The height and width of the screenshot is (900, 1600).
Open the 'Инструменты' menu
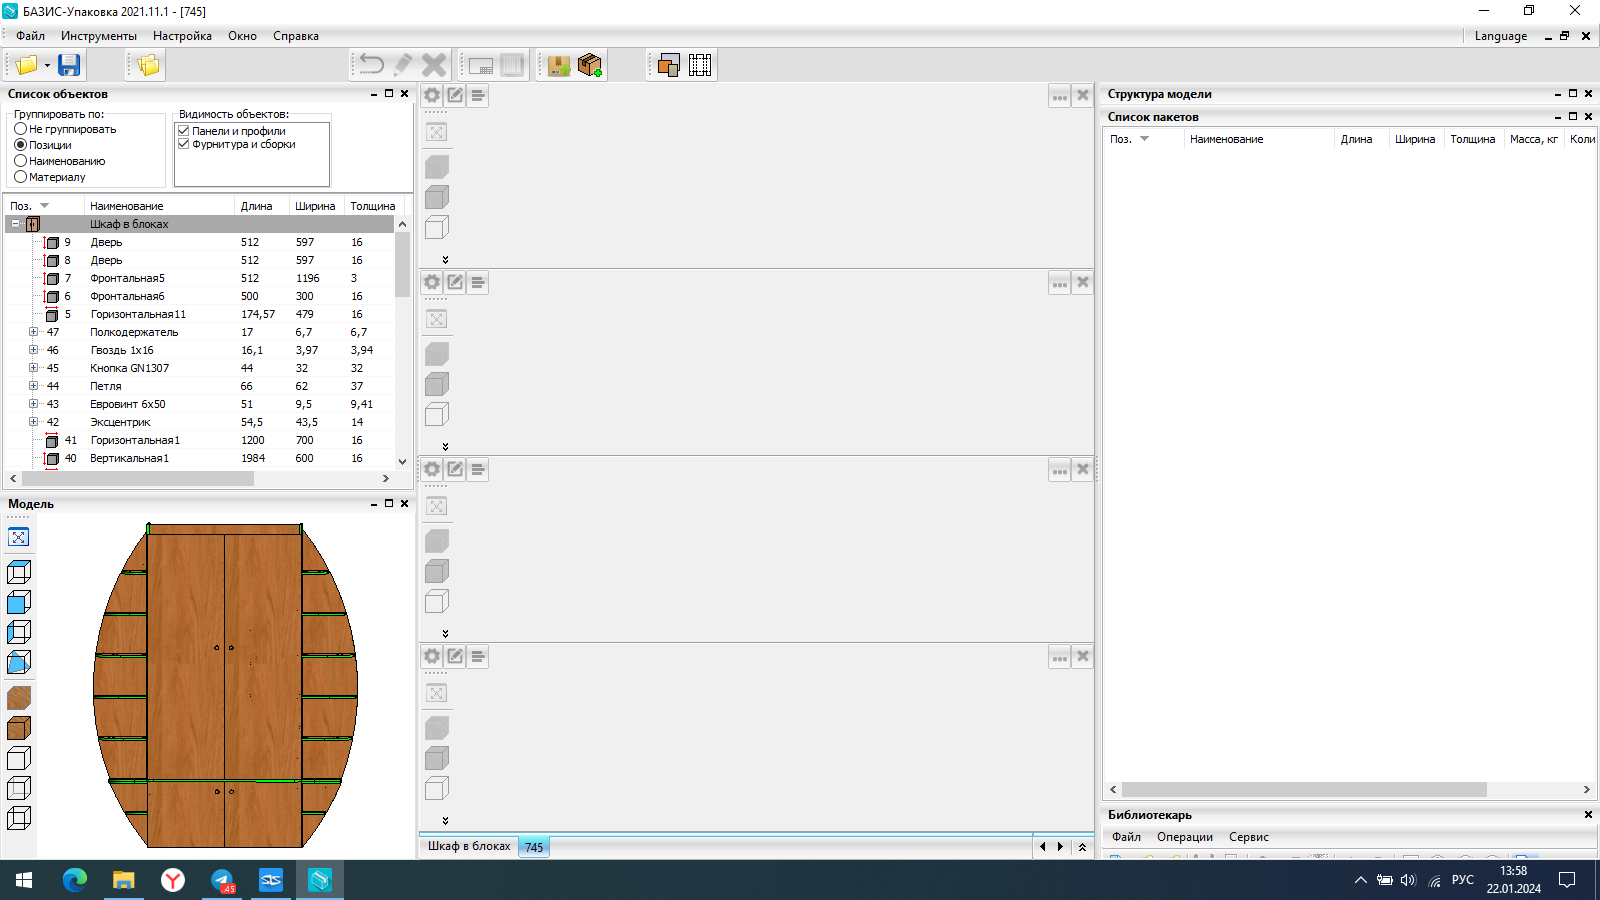98,36
